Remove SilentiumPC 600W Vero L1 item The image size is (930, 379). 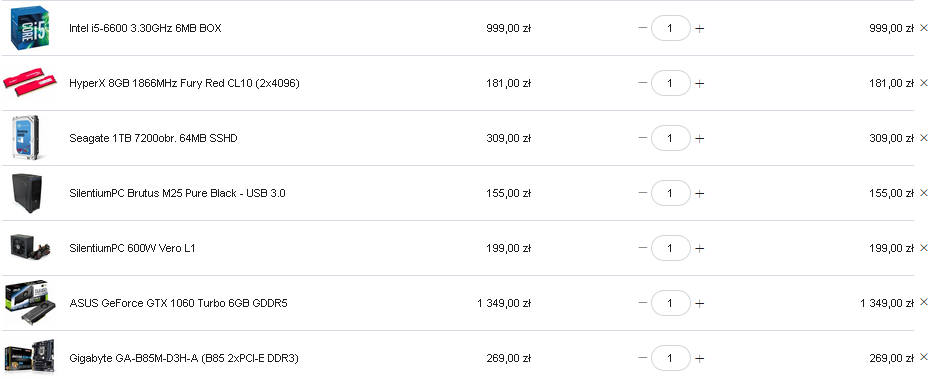click(x=923, y=247)
